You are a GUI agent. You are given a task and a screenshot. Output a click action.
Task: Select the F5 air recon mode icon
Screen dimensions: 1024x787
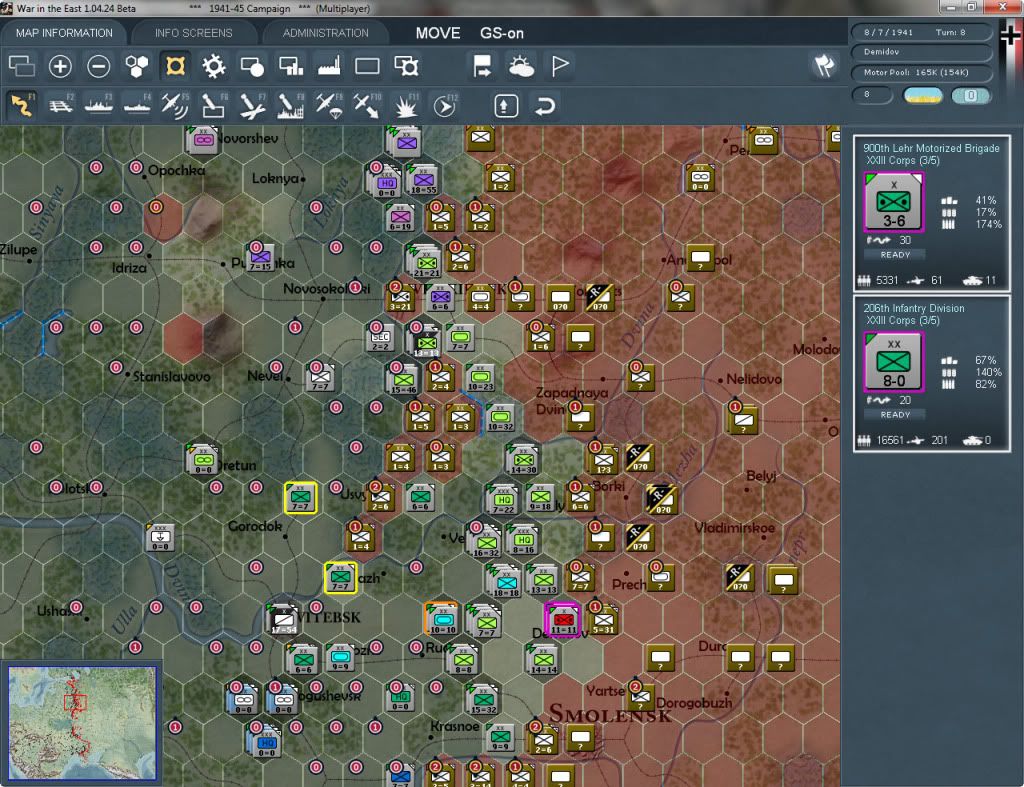coord(175,105)
